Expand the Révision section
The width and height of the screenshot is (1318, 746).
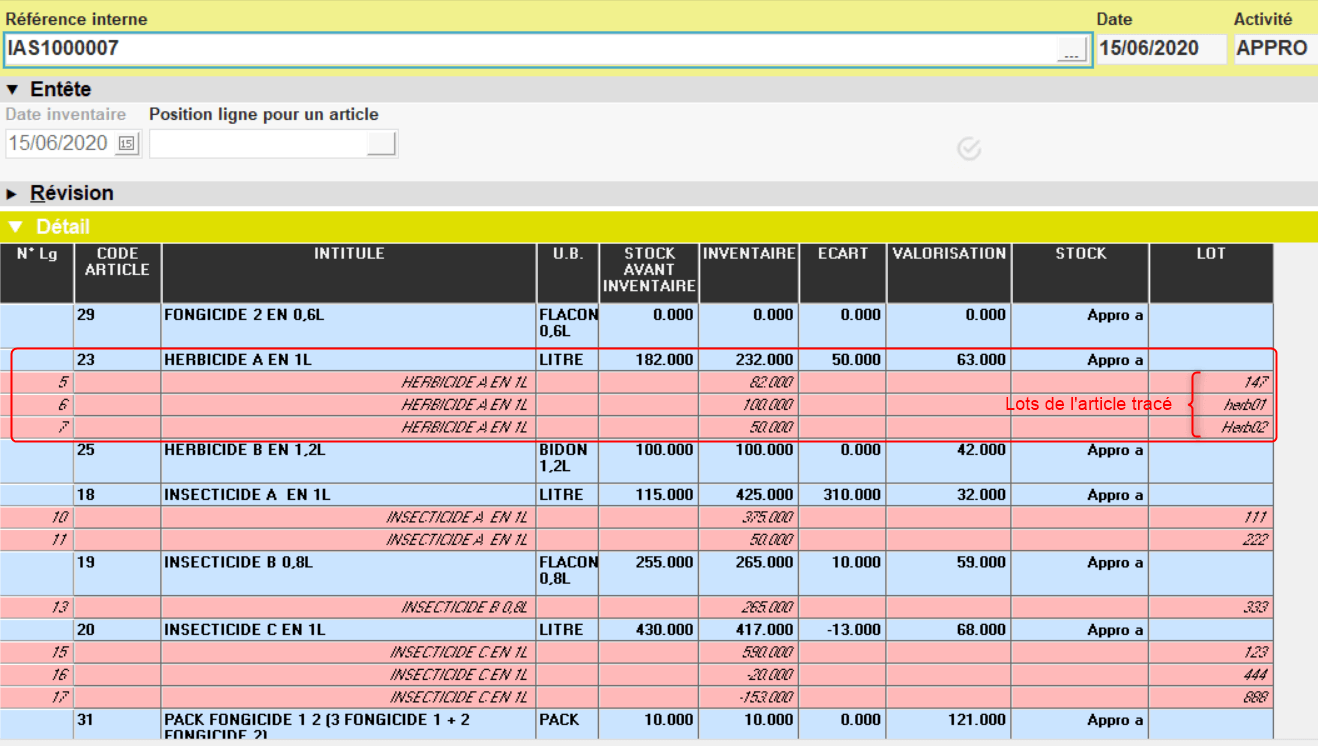[x=13, y=194]
